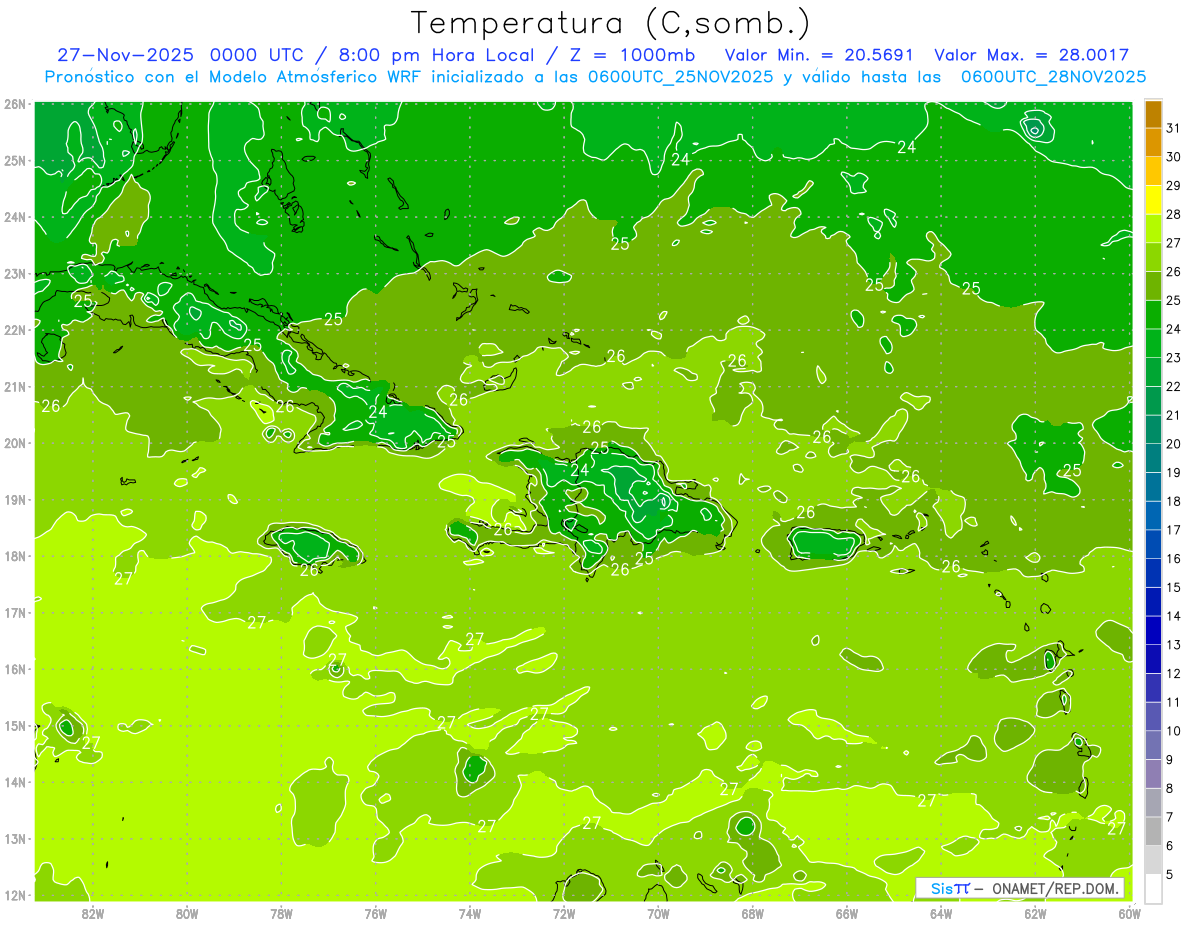
Task: Click the 80W longitude axis label
Action: click(186, 913)
